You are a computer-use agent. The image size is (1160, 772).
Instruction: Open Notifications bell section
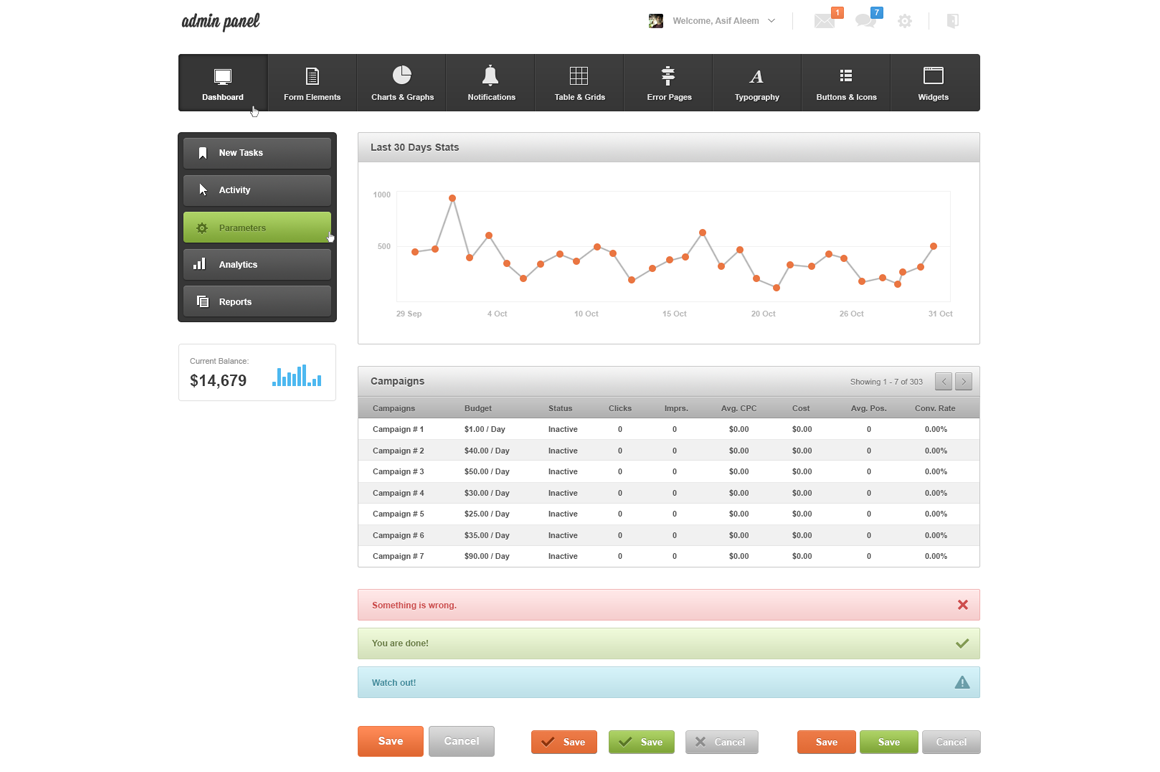[x=491, y=82]
